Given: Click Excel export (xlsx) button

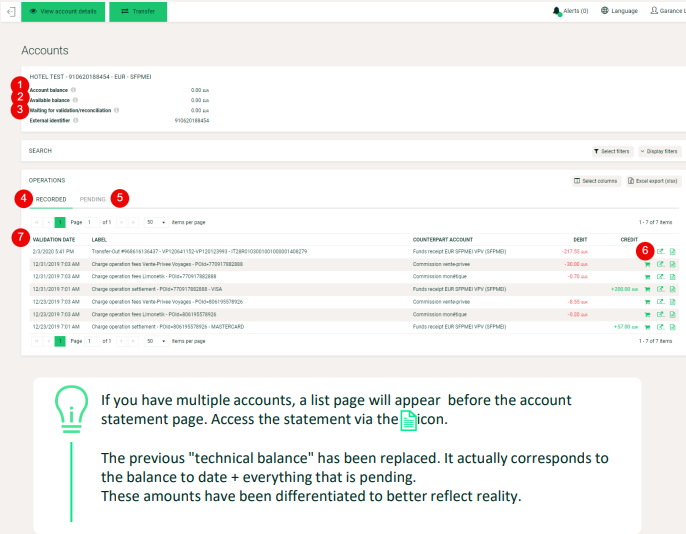Looking at the screenshot, I should pos(653,181).
